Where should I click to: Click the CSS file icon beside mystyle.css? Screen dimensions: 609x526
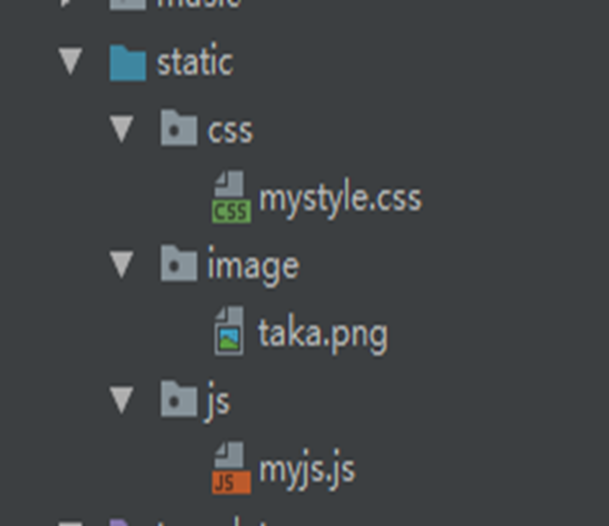pyautogui.click(x=231, y=197)
